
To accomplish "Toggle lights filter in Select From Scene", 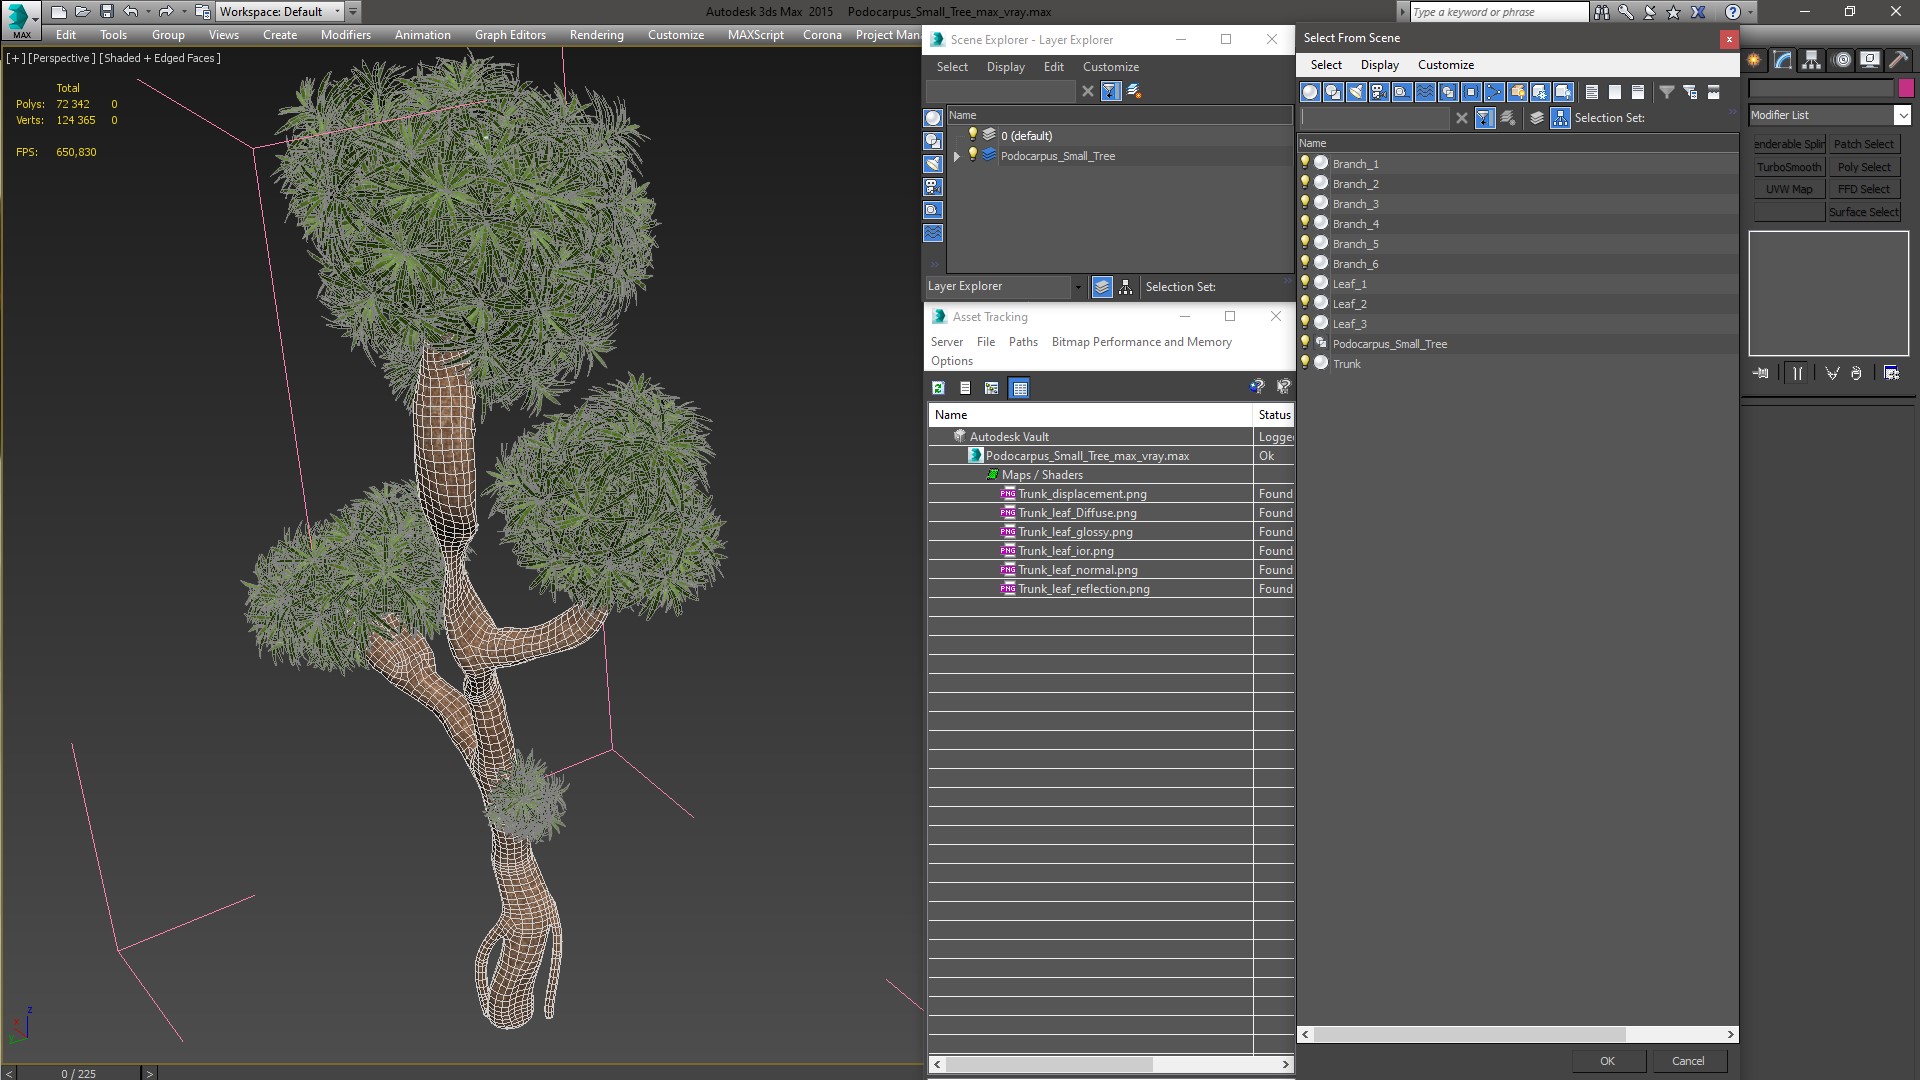I will click(x=1356, y=92).
